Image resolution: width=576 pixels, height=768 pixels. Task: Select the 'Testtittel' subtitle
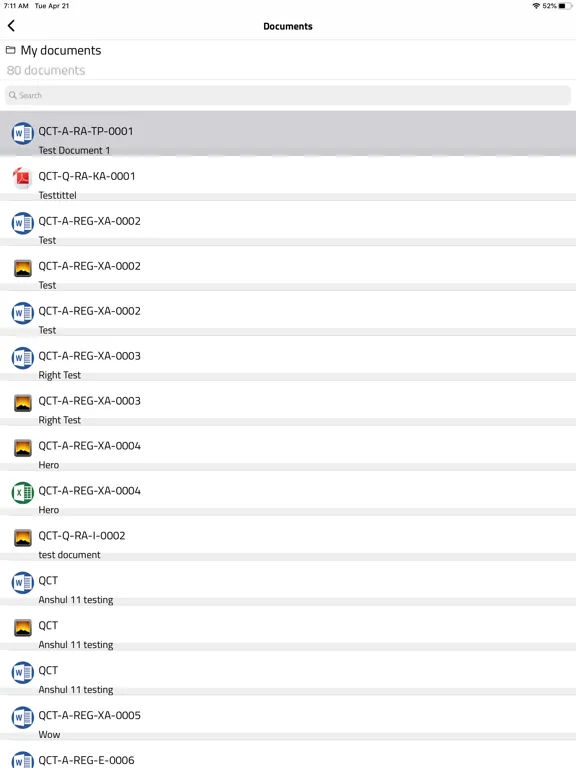[x=57, y=195]
